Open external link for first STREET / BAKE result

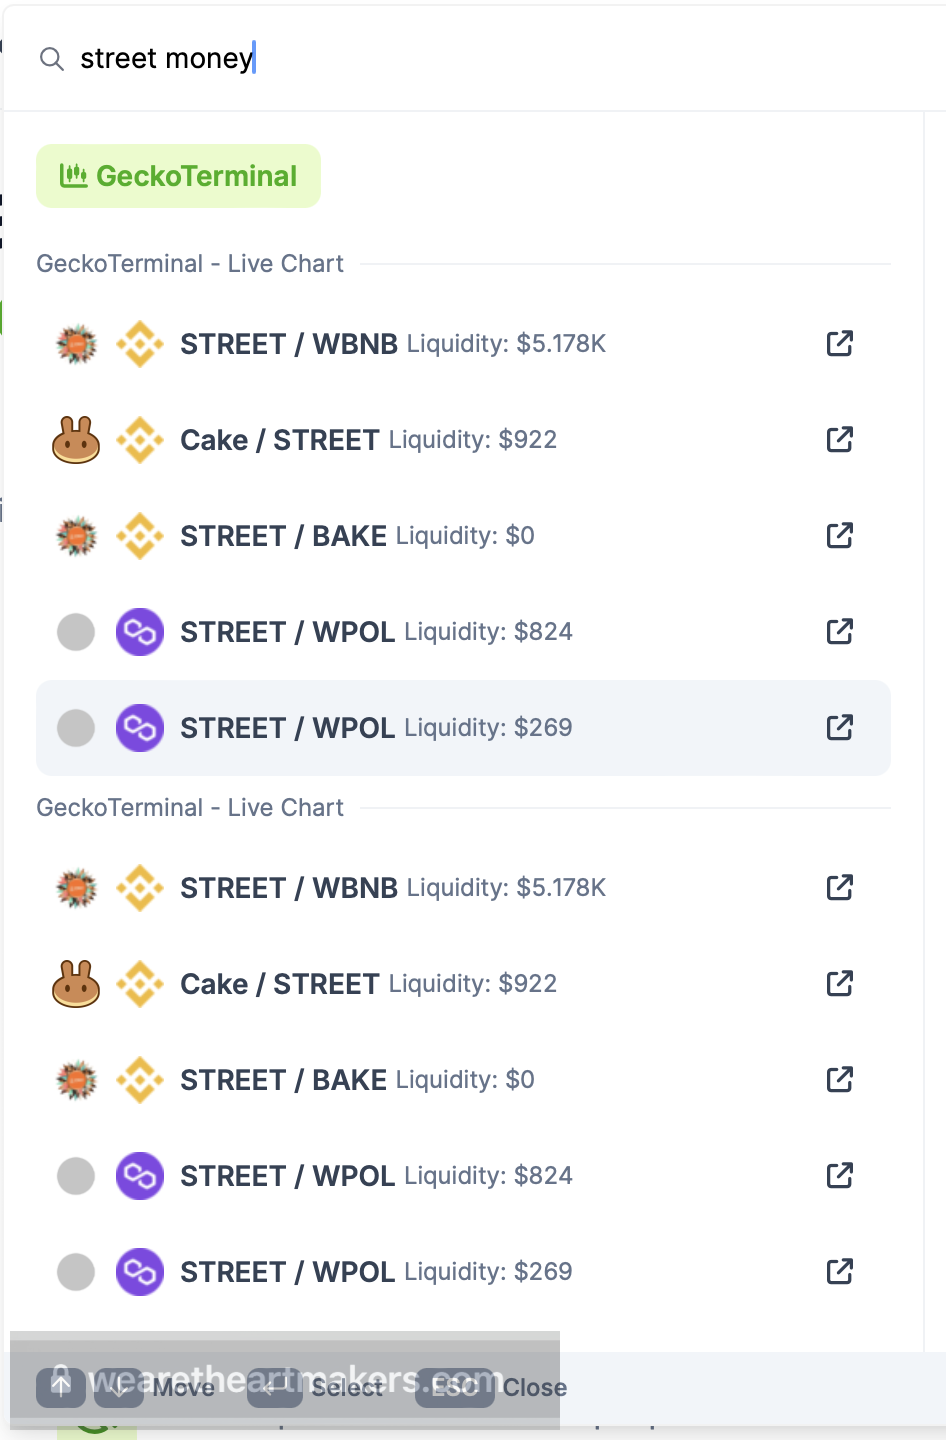coord(840,535)
